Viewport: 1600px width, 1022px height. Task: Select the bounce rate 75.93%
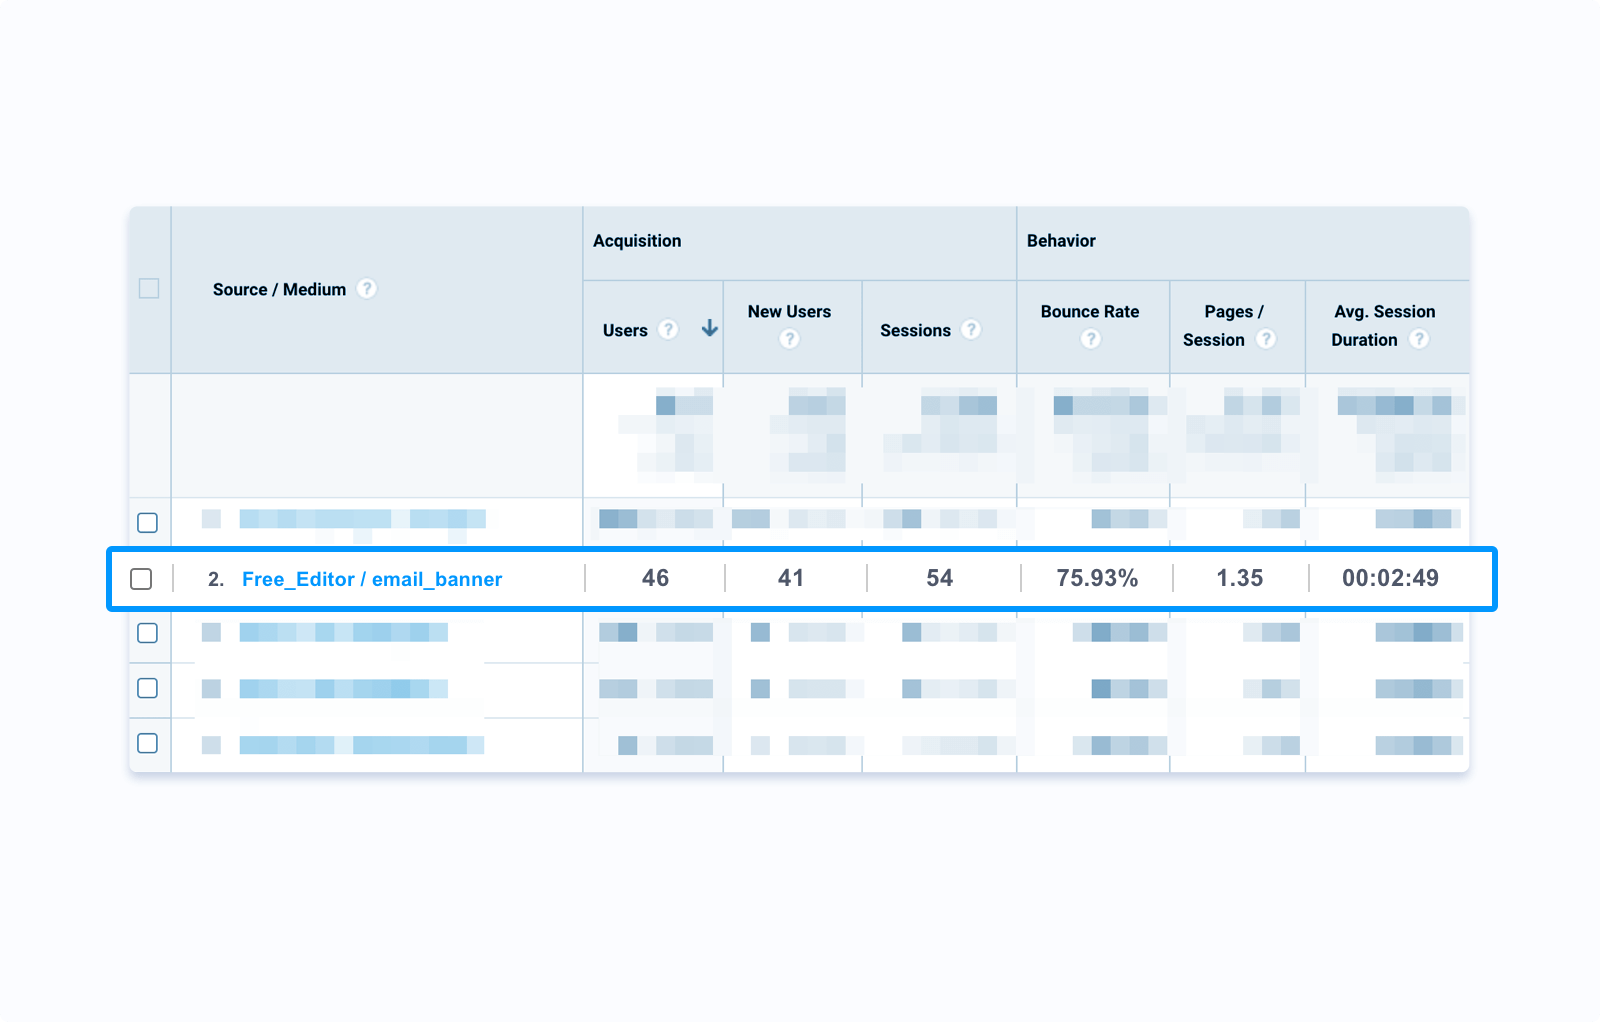click(1097, 578)
